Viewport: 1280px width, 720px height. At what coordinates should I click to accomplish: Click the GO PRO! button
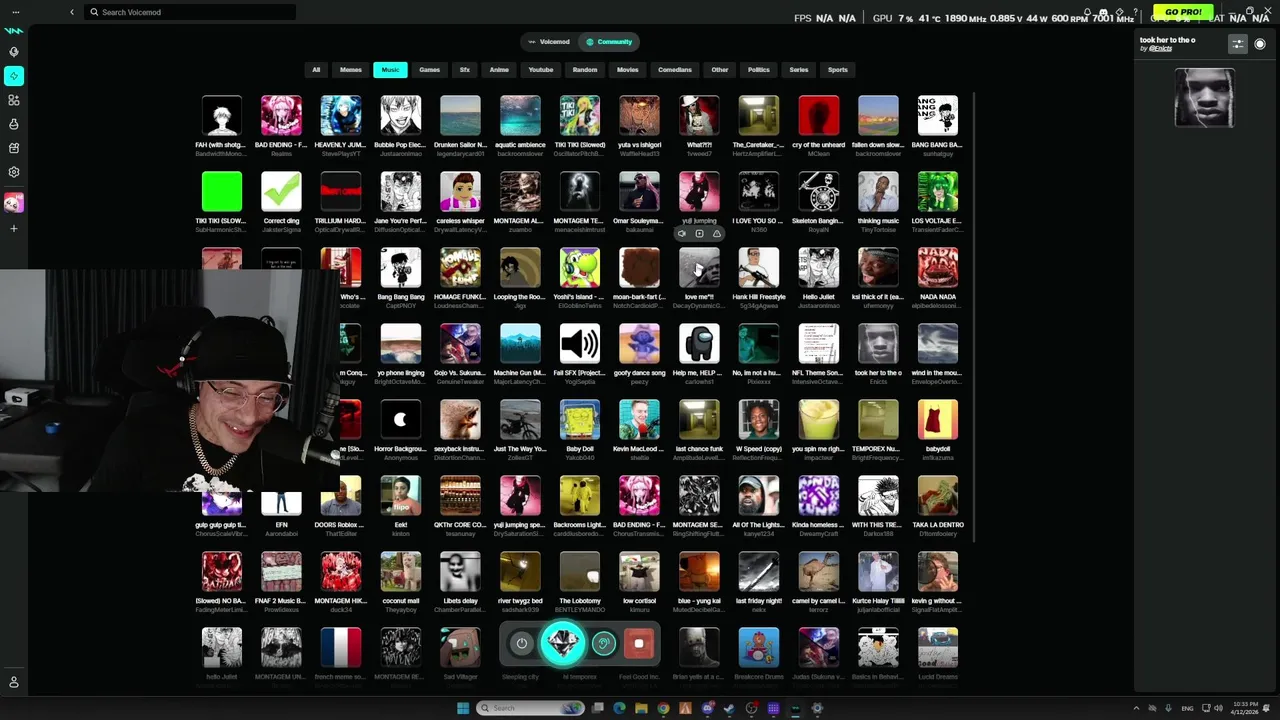[1183, 12]
